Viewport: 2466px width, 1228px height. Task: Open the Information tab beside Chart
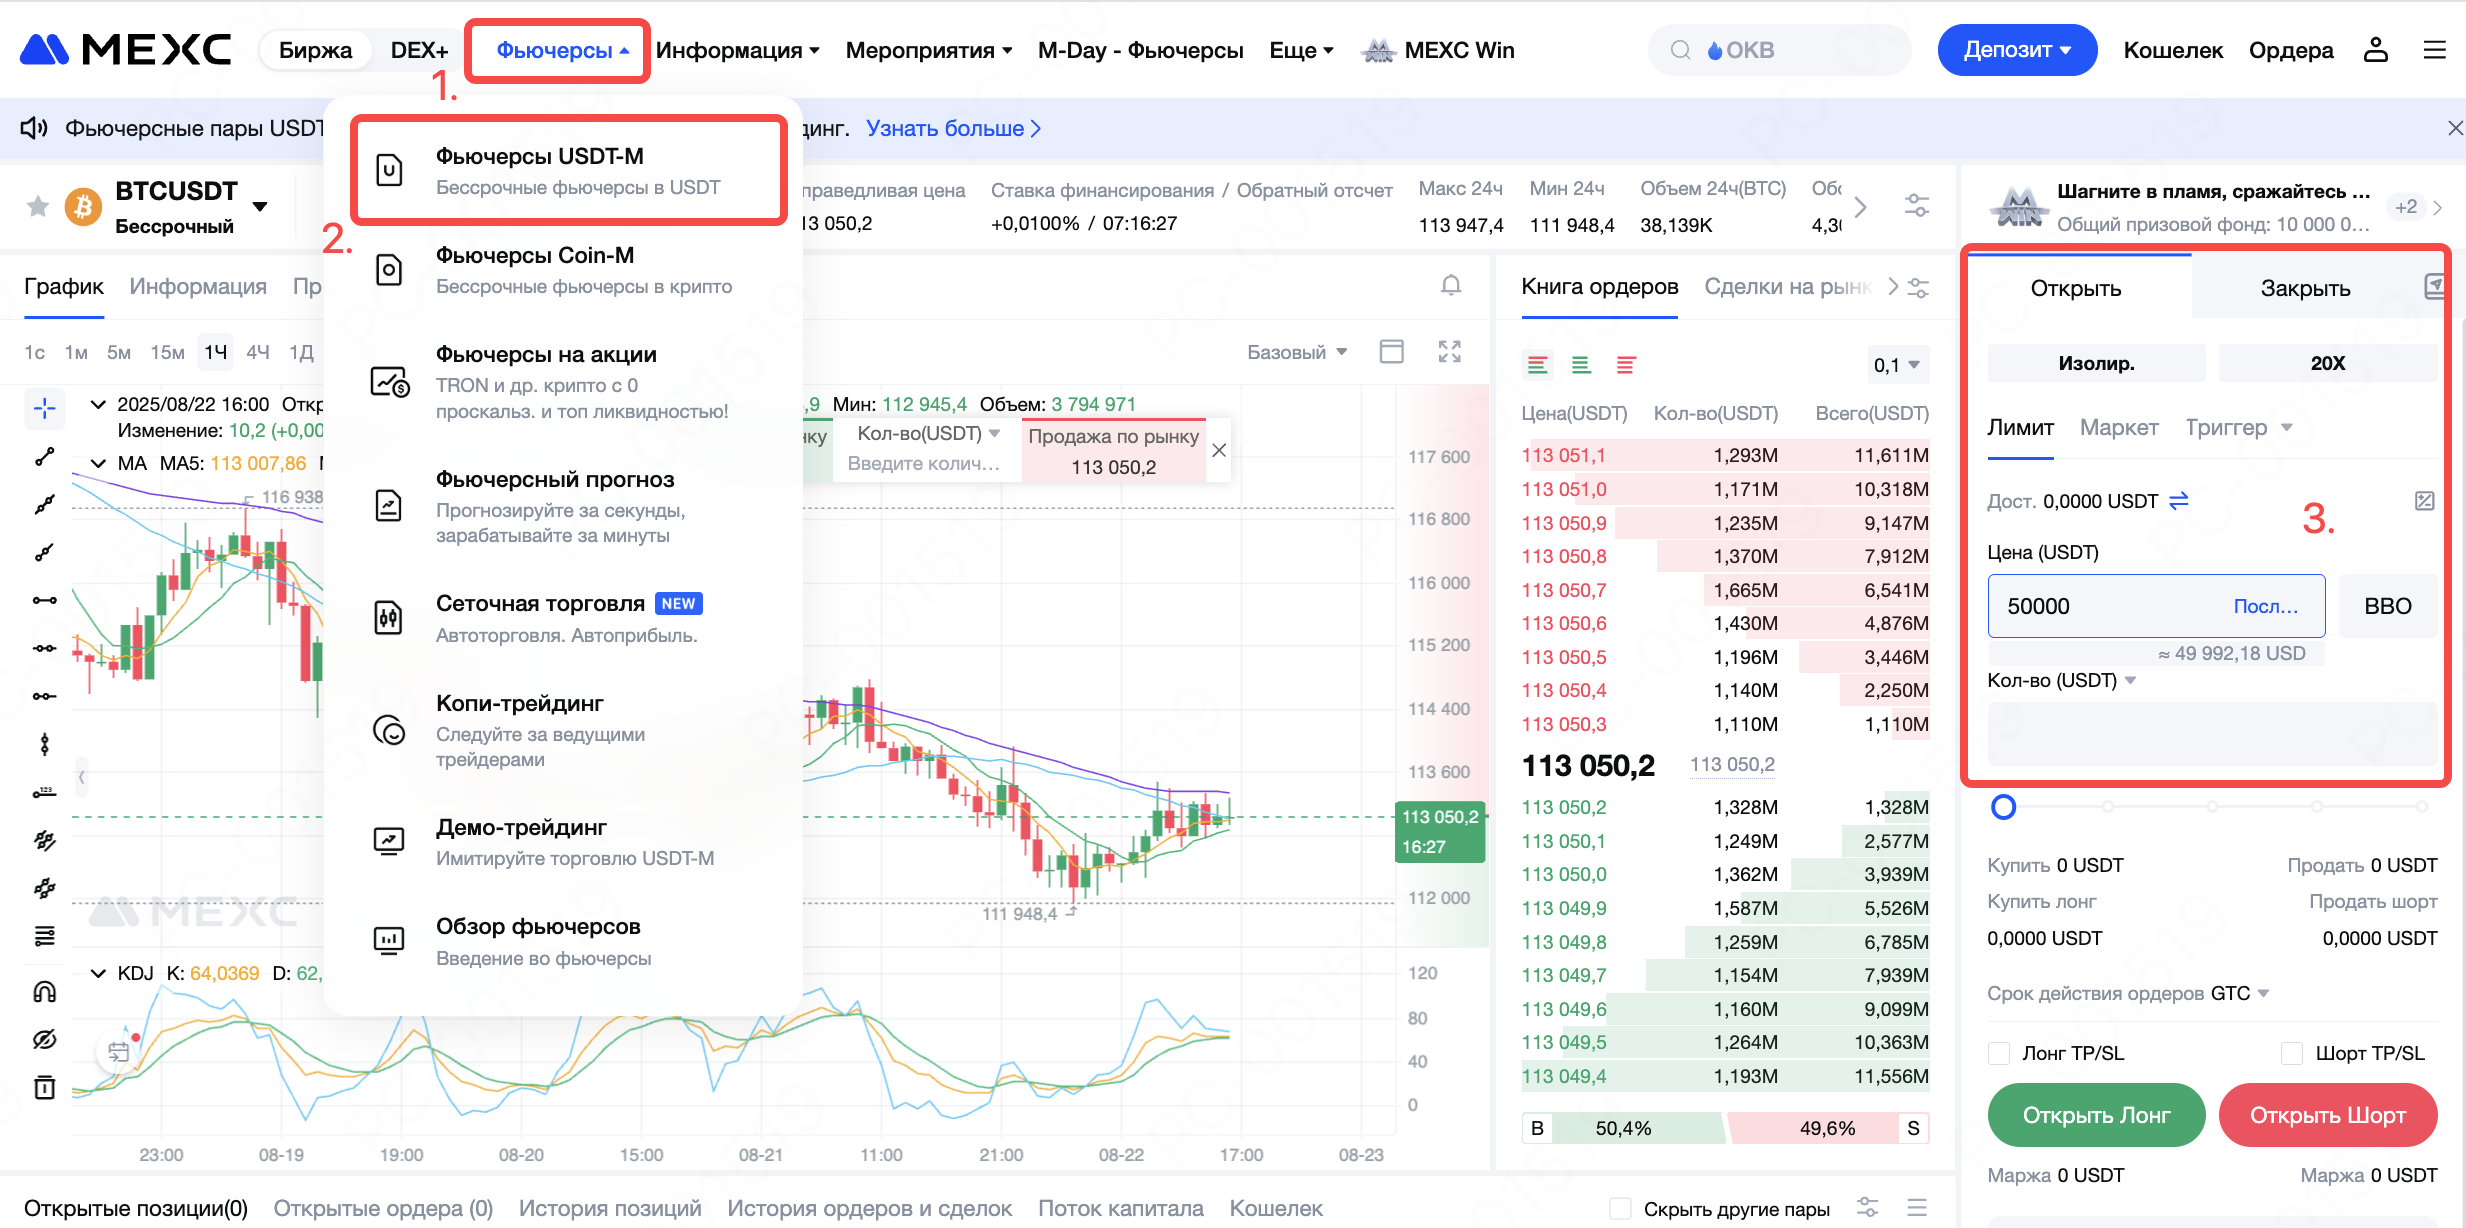point(198,286)
